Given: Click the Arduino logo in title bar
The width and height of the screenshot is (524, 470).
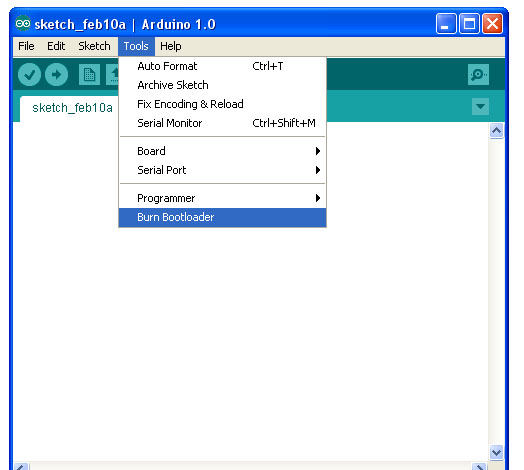Looking at the screenshot, I should pos(23,23).
